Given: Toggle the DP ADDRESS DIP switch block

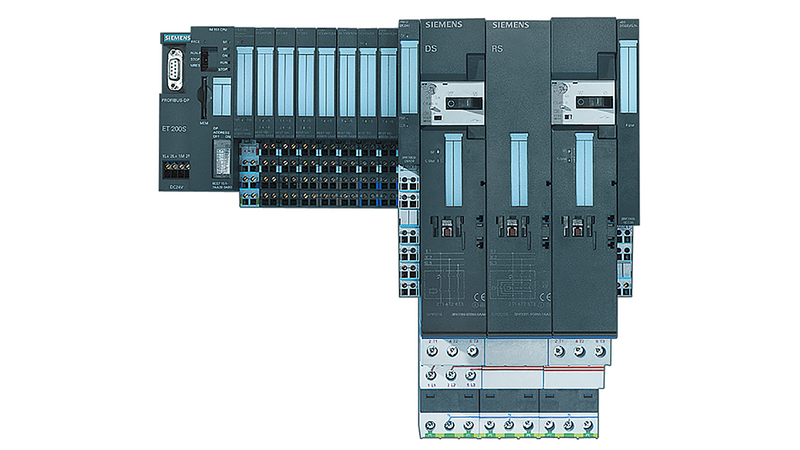Looking at the screenshot, I should (222, 160).
